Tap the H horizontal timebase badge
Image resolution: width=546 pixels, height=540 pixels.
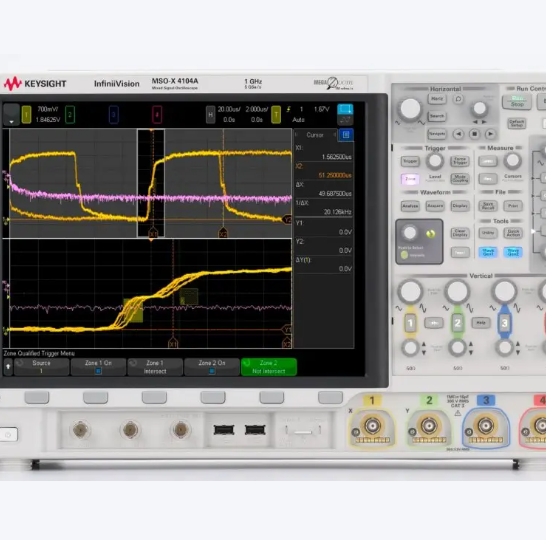[x=210, y=115]
